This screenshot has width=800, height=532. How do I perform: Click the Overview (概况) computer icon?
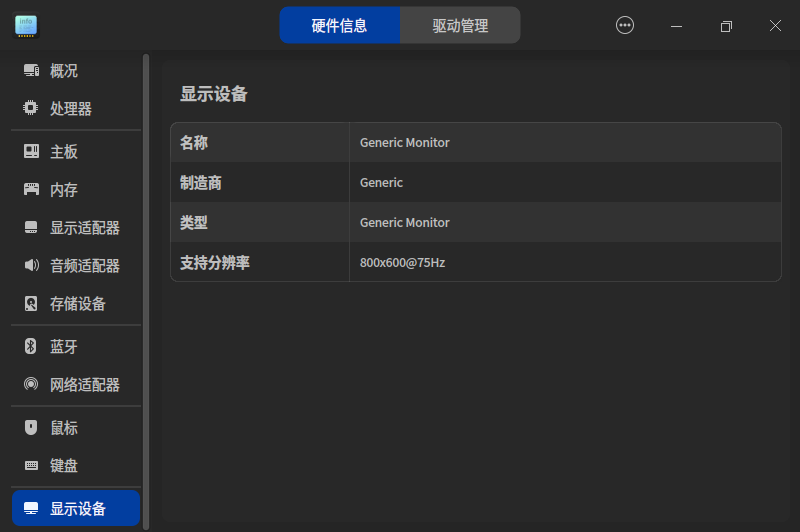tap(31, 70)
